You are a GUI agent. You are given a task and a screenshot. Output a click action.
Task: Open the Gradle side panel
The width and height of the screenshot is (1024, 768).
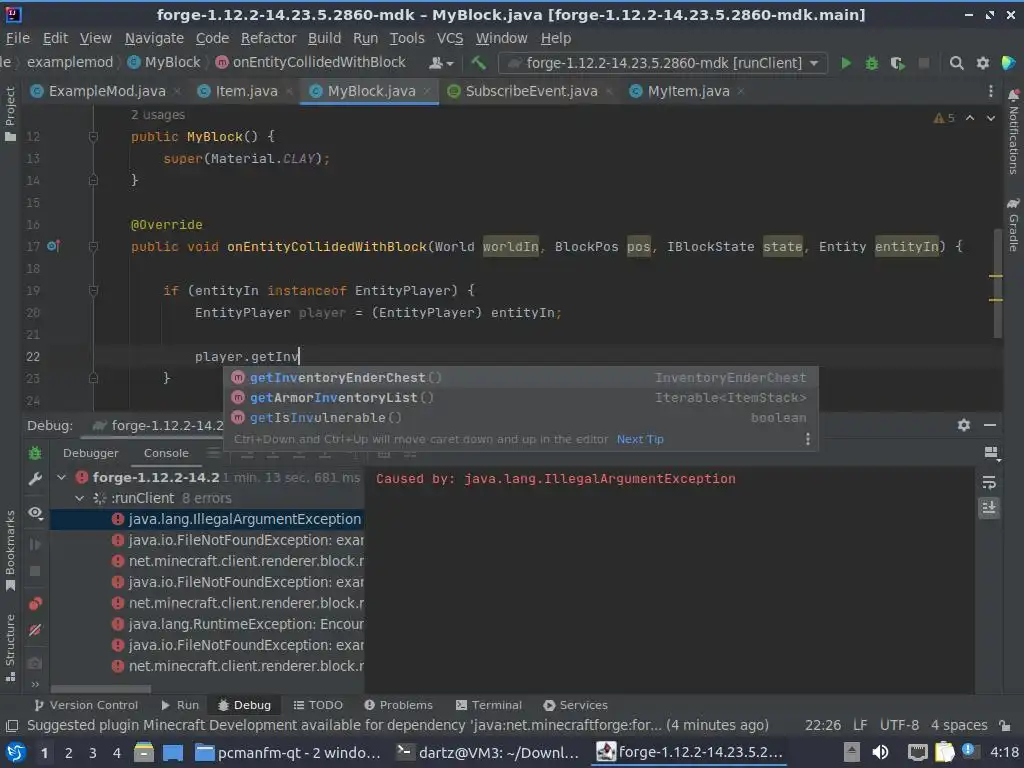(1013, 224)
